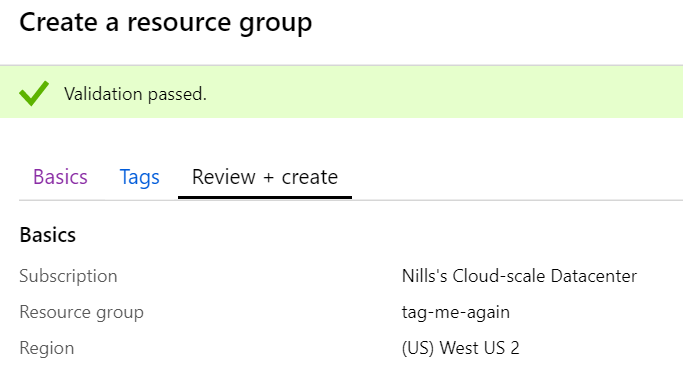The height and width of the screenshot is (388, 683).
Task: Select the Subscription field label
Action: click(x=68, y=276)
